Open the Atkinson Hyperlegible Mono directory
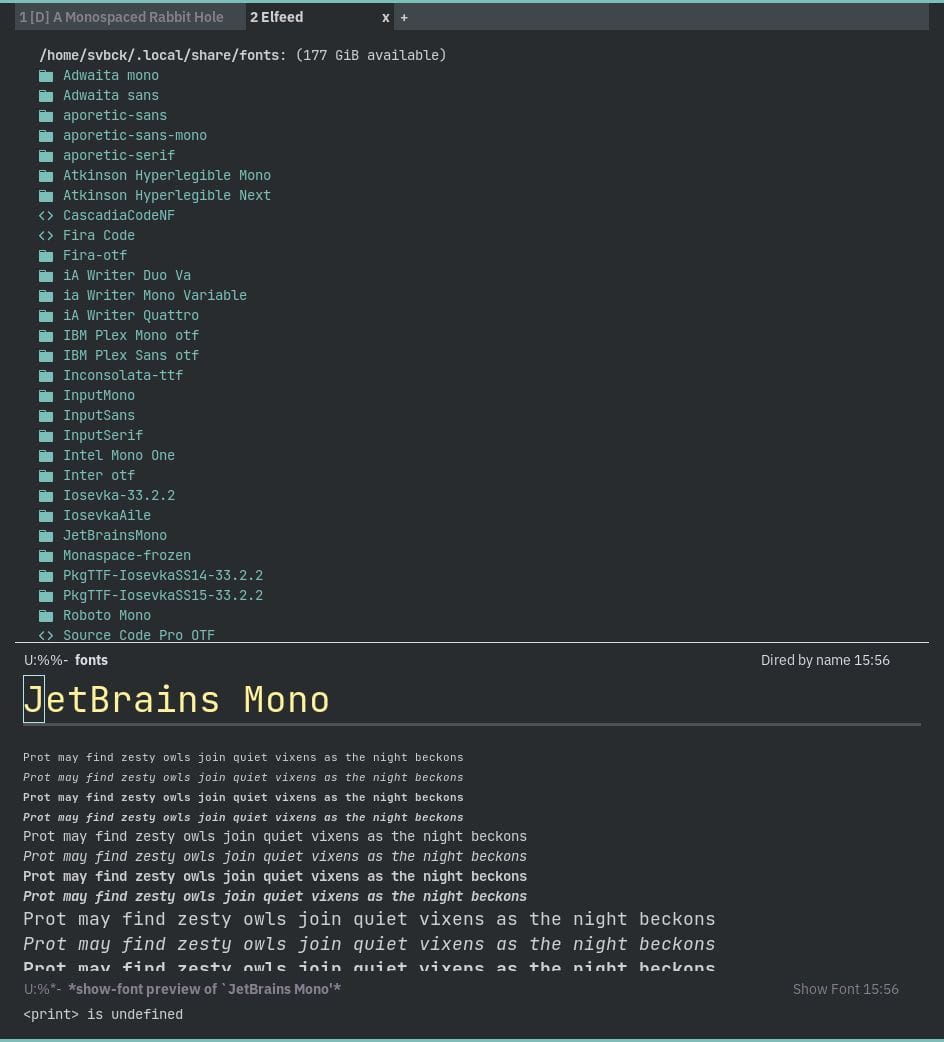Image resolution: width=944 pixels, height=1042 pixels. pos(166,176)
